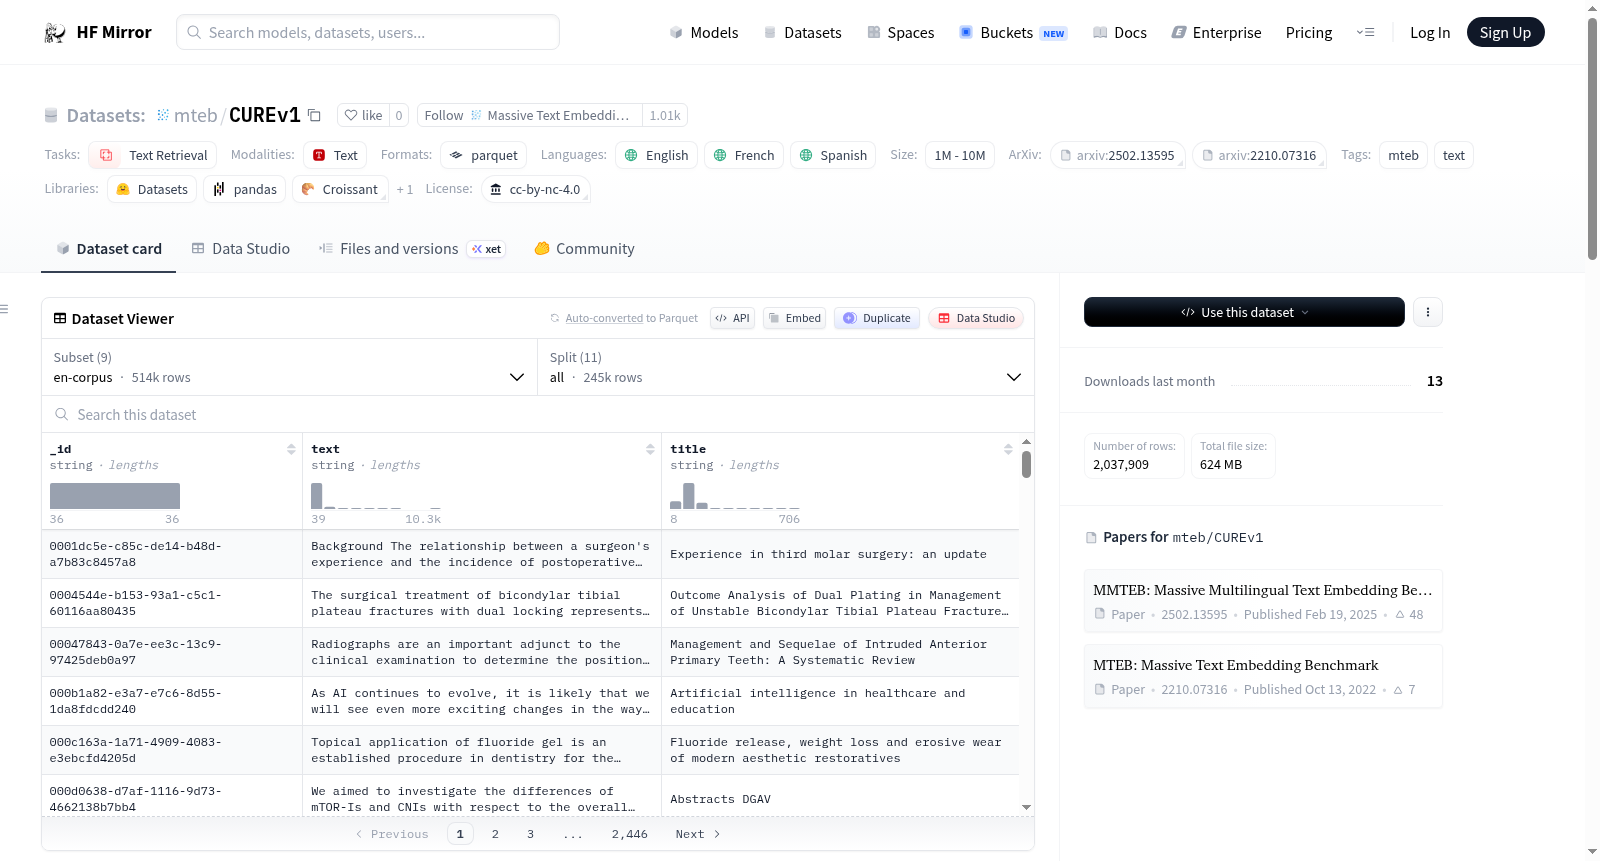Click the dataset table vertical scrollbar
Image resolution: width=1600 pixels, height=861 pixels.
[1026, 464]
